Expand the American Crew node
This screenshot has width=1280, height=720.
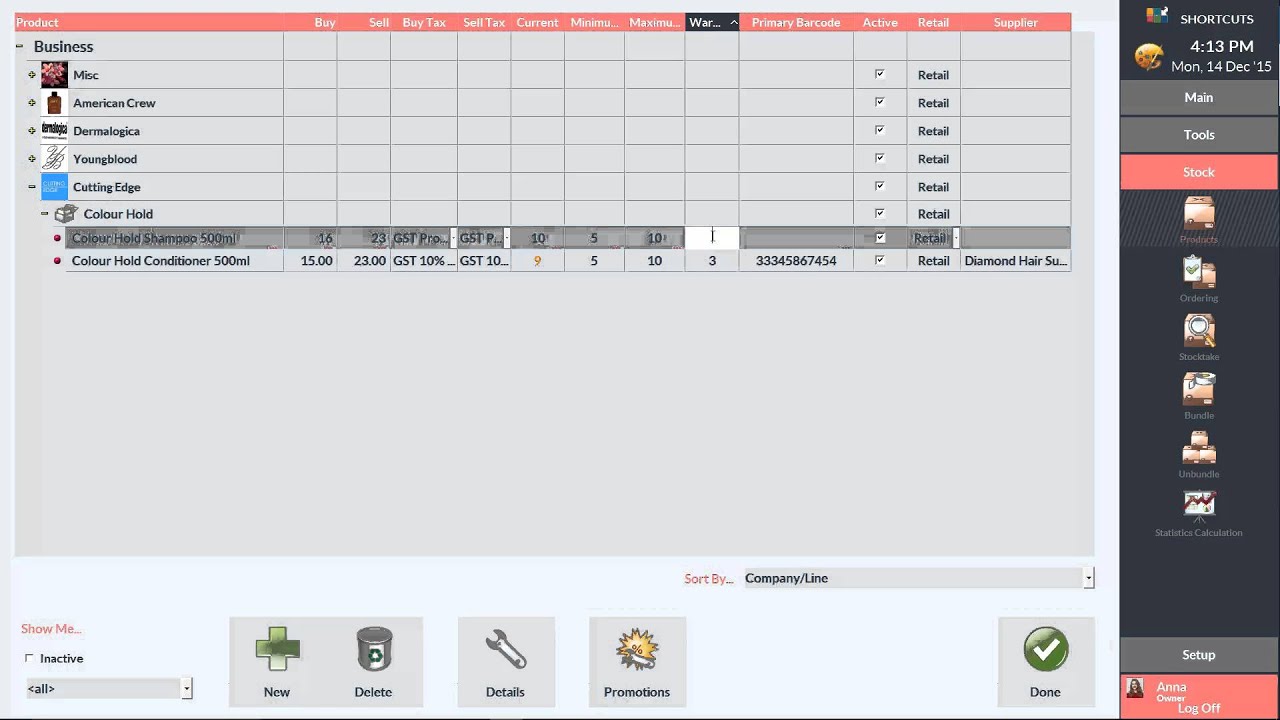32,103
